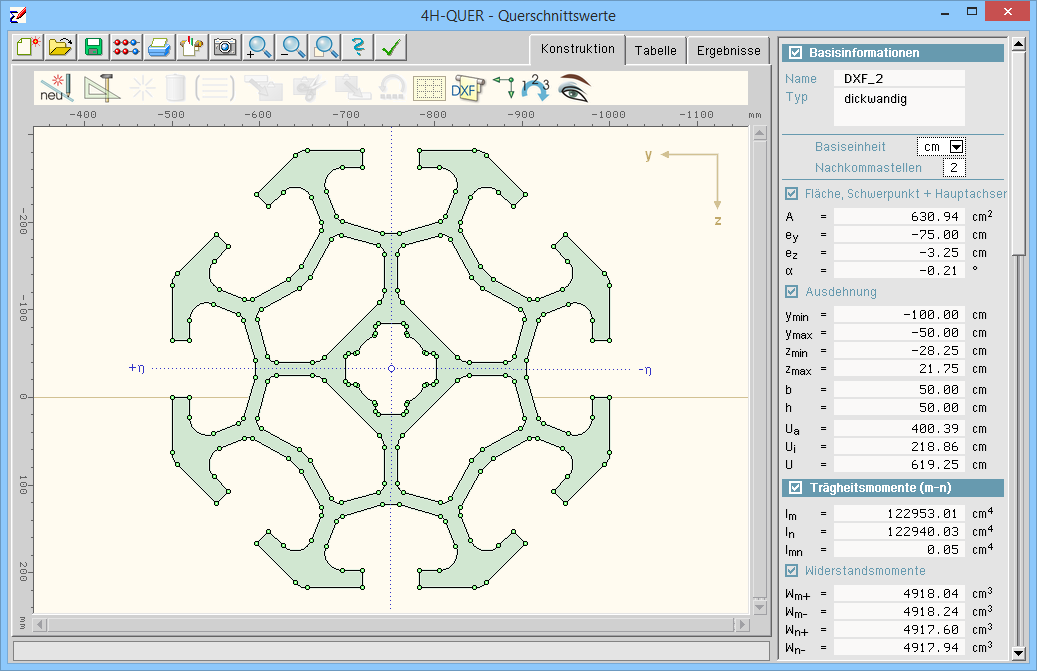This screenshot has width=1037, height=671.
Task: Confirm with the green checkmark icon
Action: pos(392,47)
